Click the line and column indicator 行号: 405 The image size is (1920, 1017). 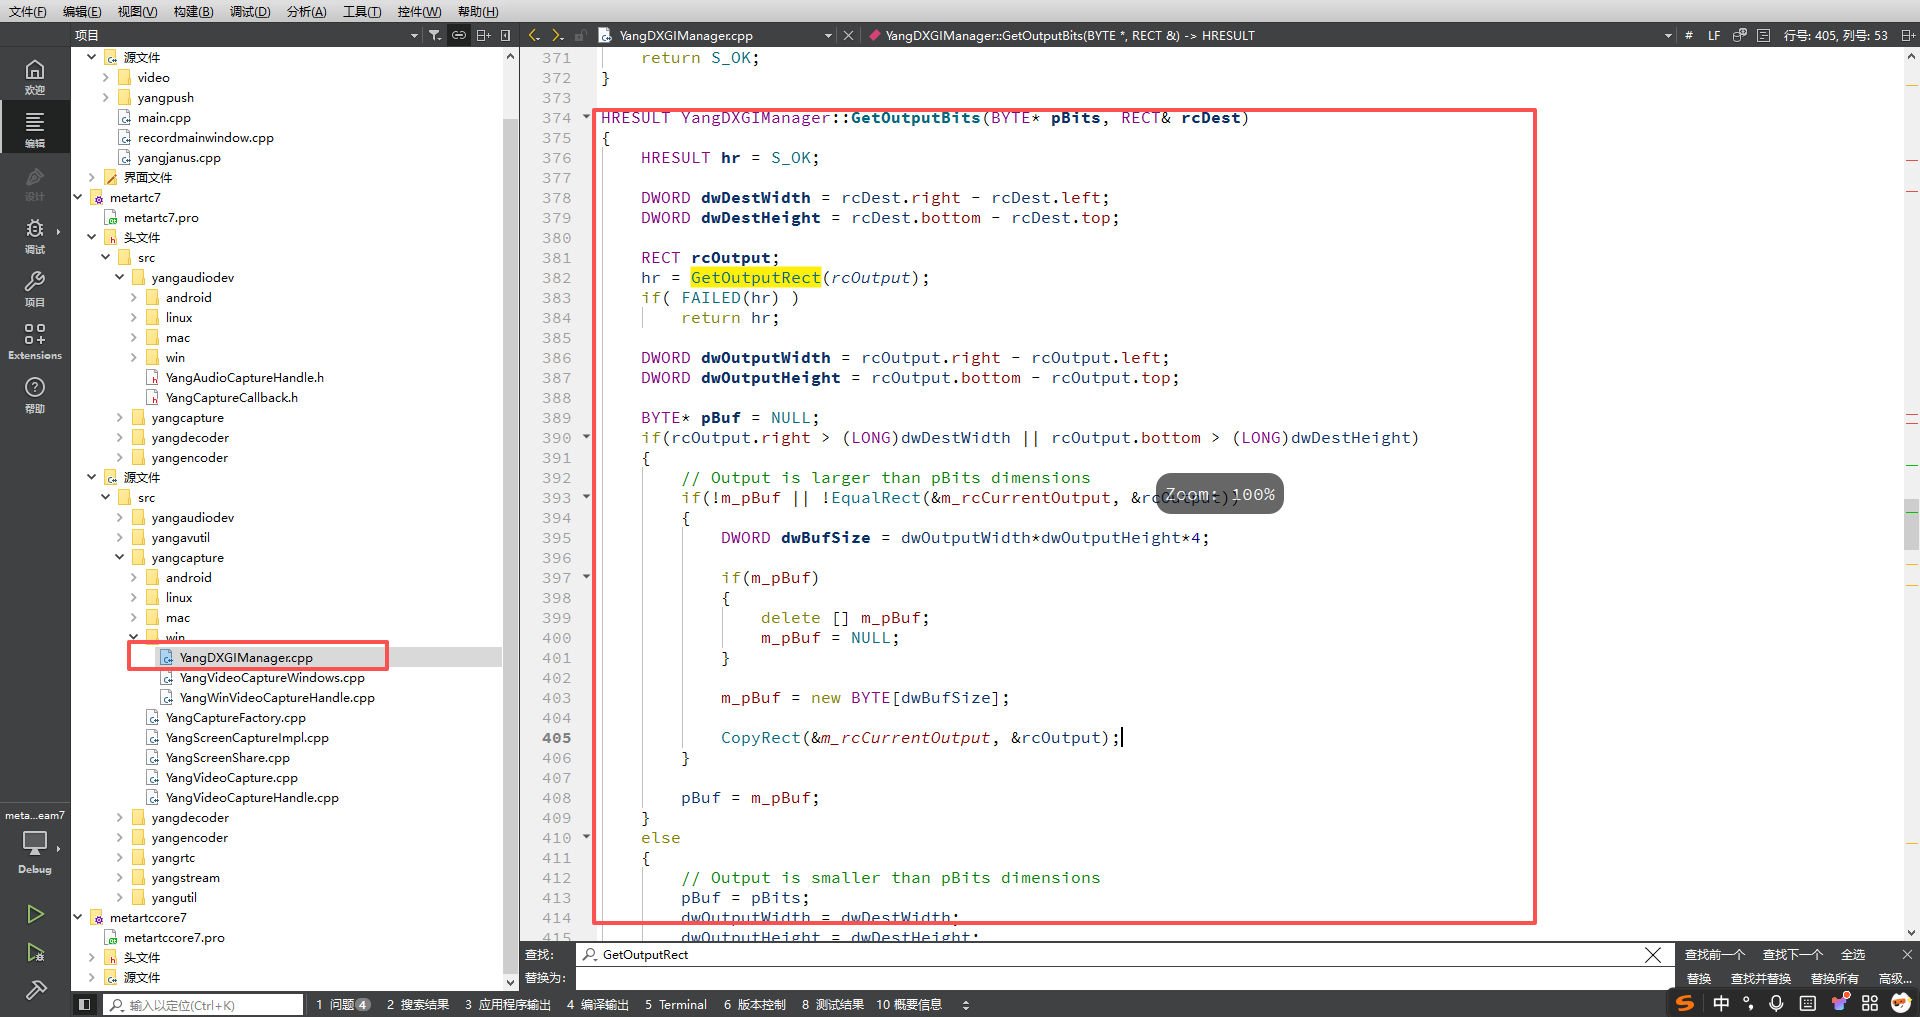tap(1836, 35)
